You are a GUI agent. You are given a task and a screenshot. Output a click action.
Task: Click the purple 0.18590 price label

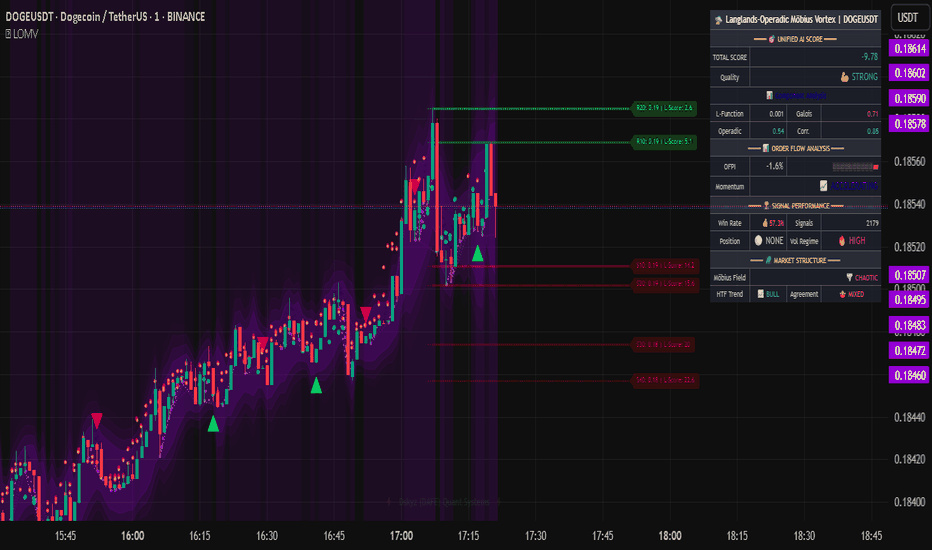909,98
